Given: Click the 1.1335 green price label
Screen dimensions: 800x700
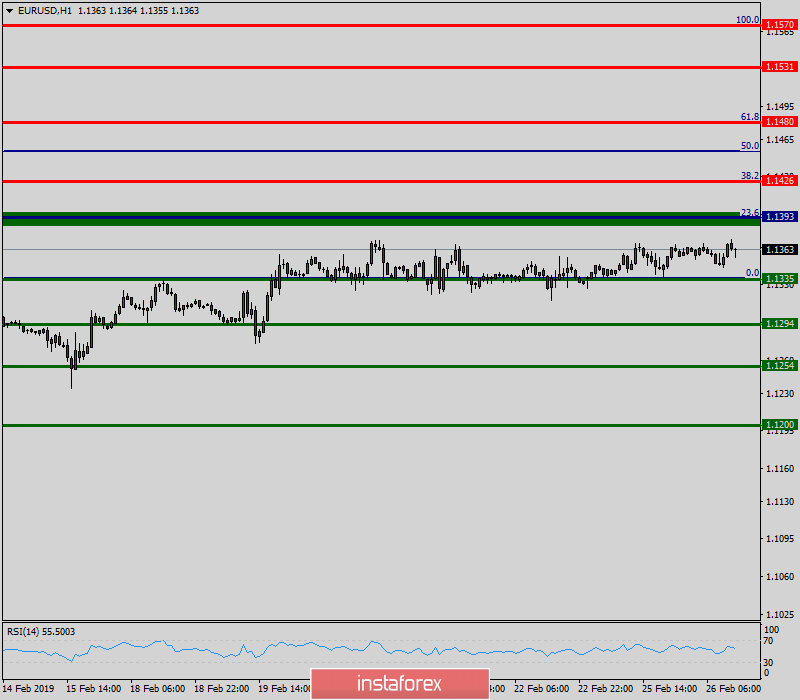Looking at the screenshot, I should [x=780, y=279].
